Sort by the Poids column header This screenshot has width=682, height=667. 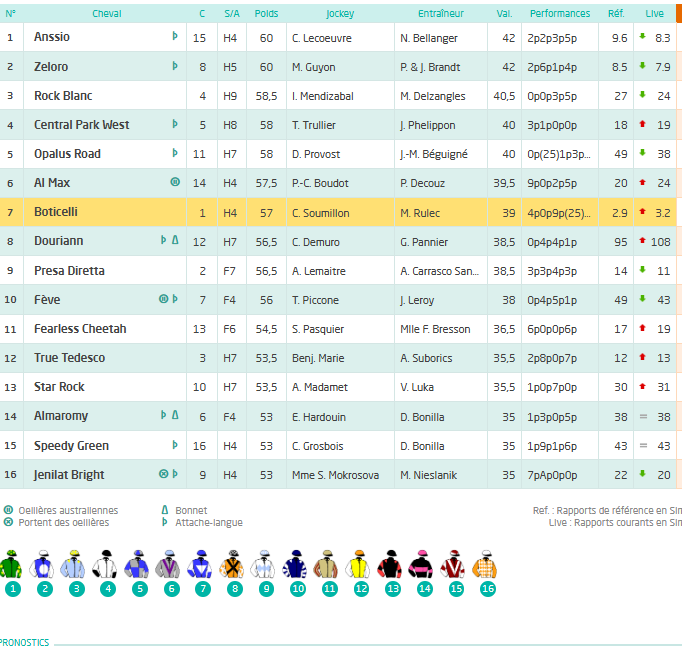point(266,13)
